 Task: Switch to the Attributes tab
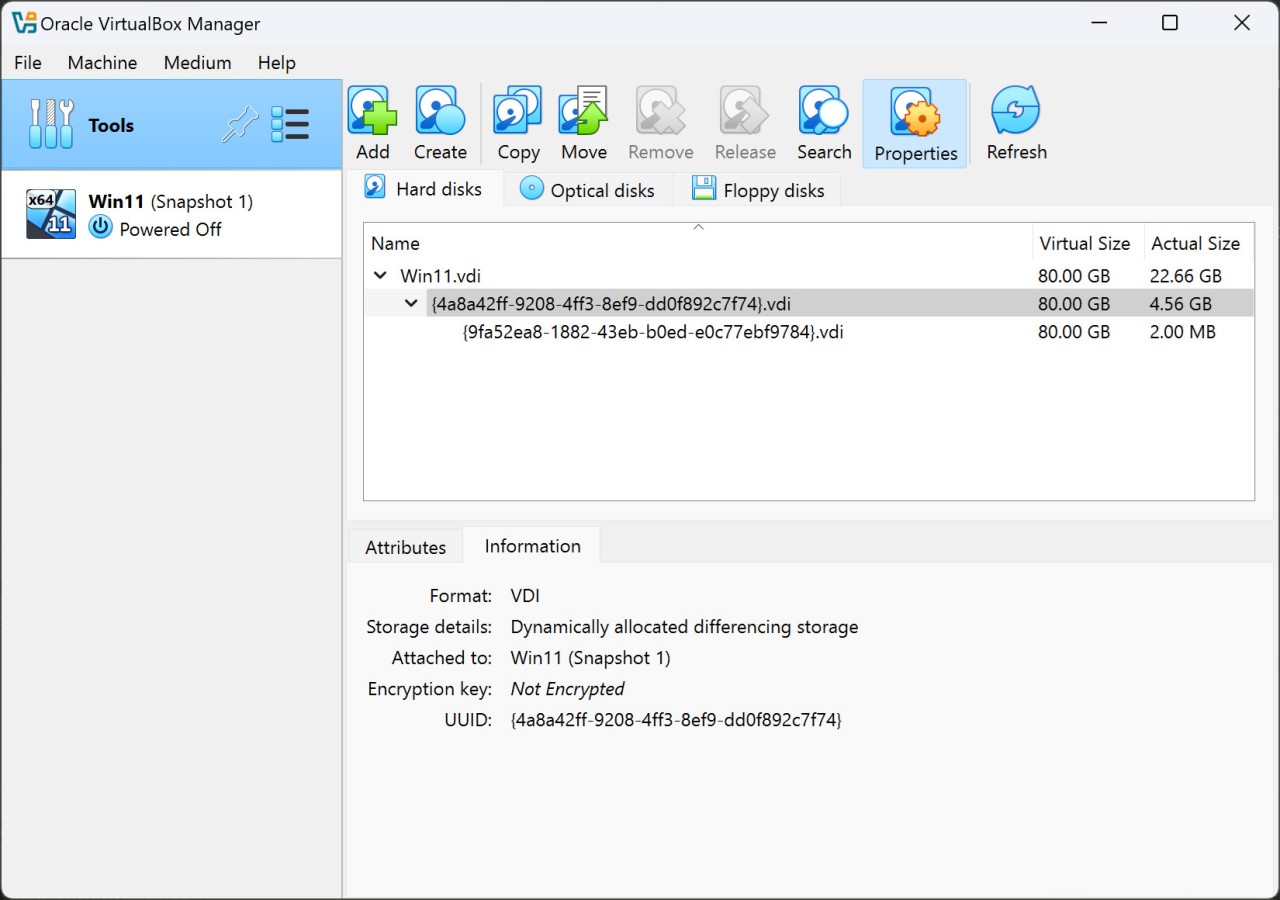click(405, 547)
